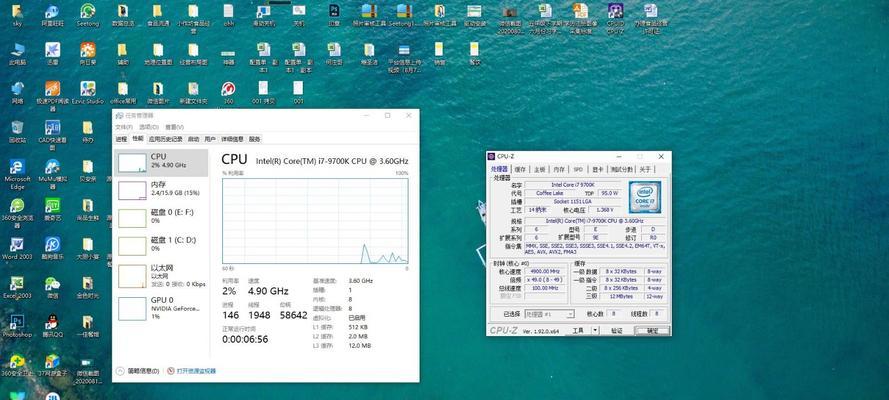Switch to 用户 tab in Task Manager
The image size is (889, 400).
[210, 139]
